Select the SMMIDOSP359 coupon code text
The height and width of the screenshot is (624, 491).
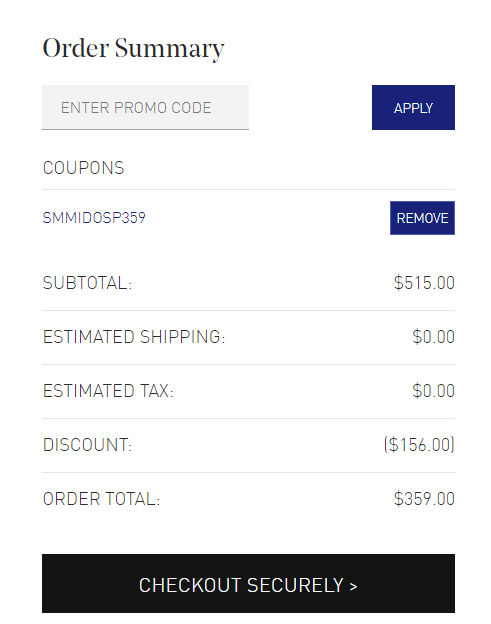point(94,218)
